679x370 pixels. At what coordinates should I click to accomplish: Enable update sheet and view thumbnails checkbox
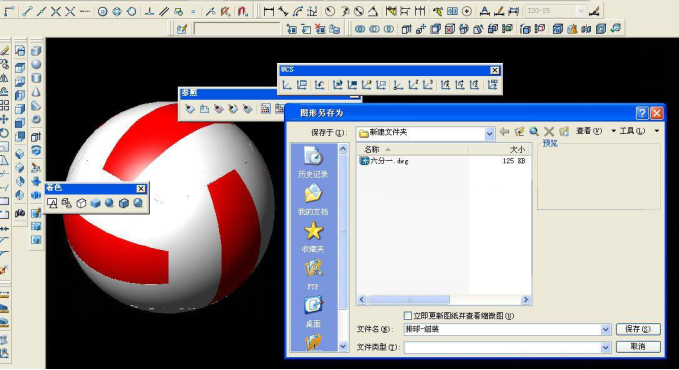pos(407,315)
